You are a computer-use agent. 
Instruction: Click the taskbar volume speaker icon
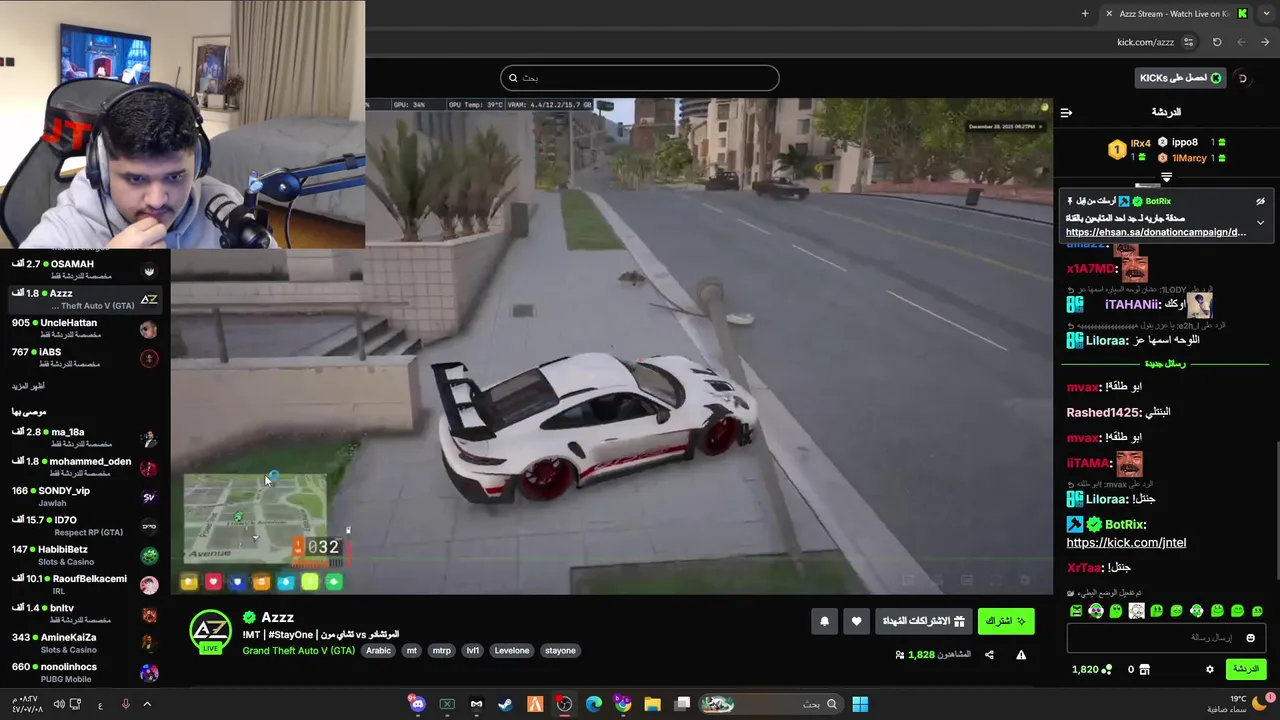[58, 704]
